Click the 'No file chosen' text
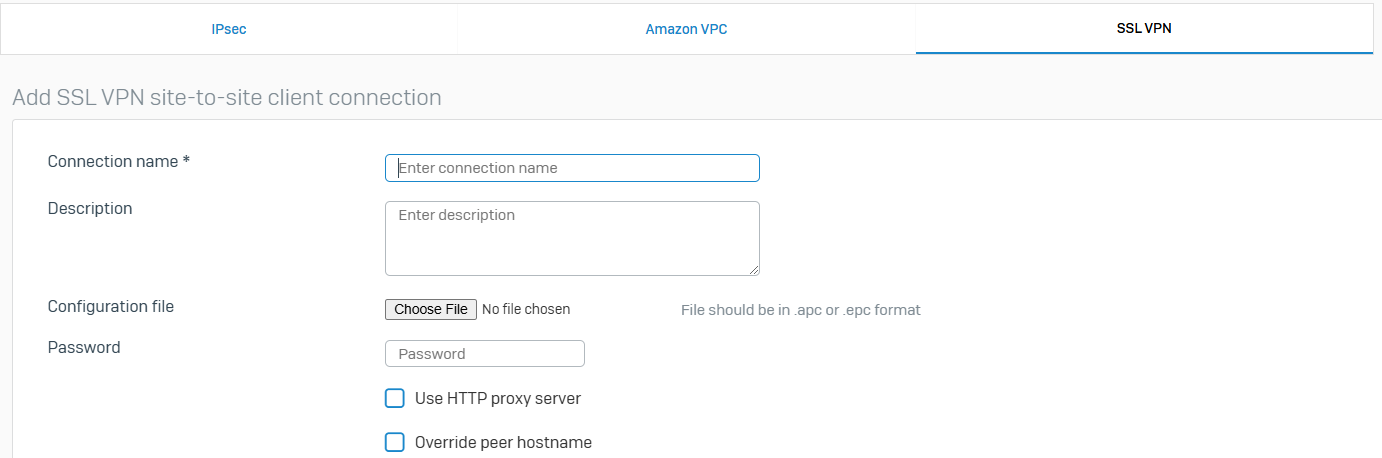The height and width of the screenshot is (458, 1382). click(x=526, y=309)
